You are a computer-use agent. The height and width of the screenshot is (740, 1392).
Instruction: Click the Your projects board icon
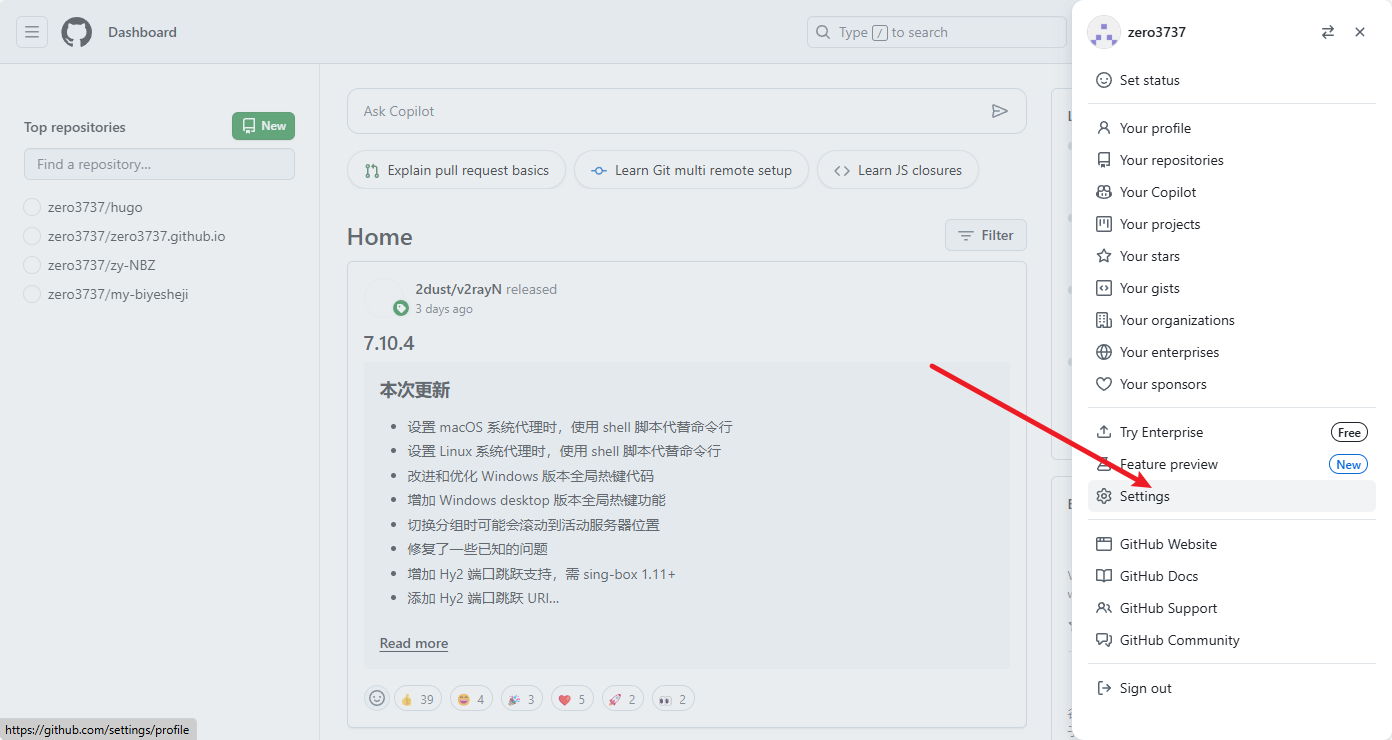1104,224
